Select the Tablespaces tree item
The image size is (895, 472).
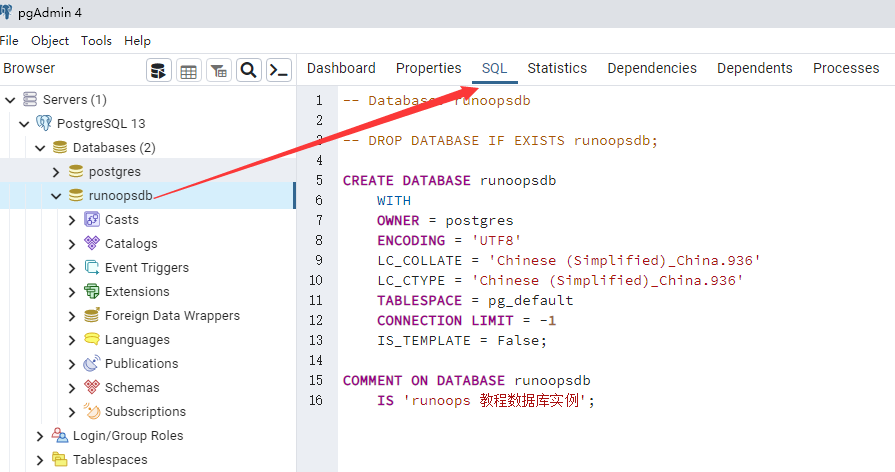[110, 460]
